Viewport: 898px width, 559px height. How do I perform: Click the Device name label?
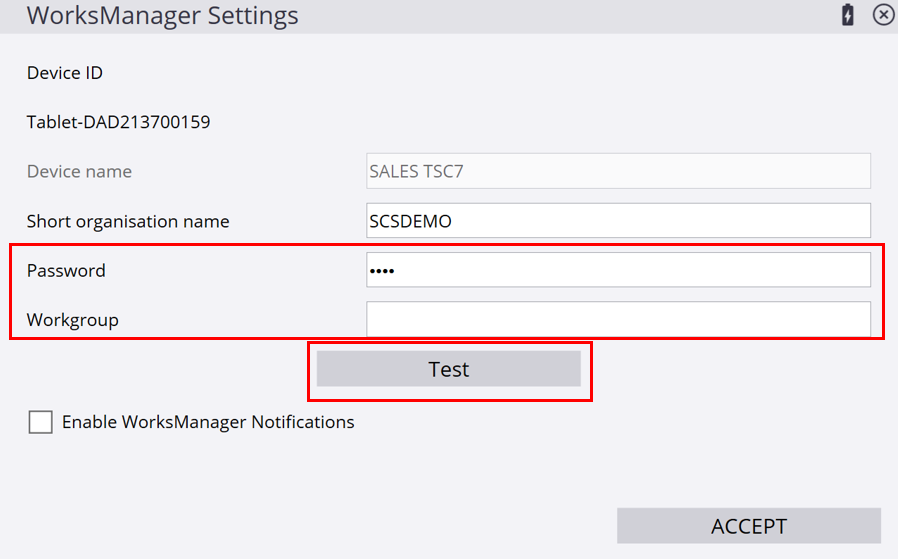pyautogui.click(x=80, y=171)
